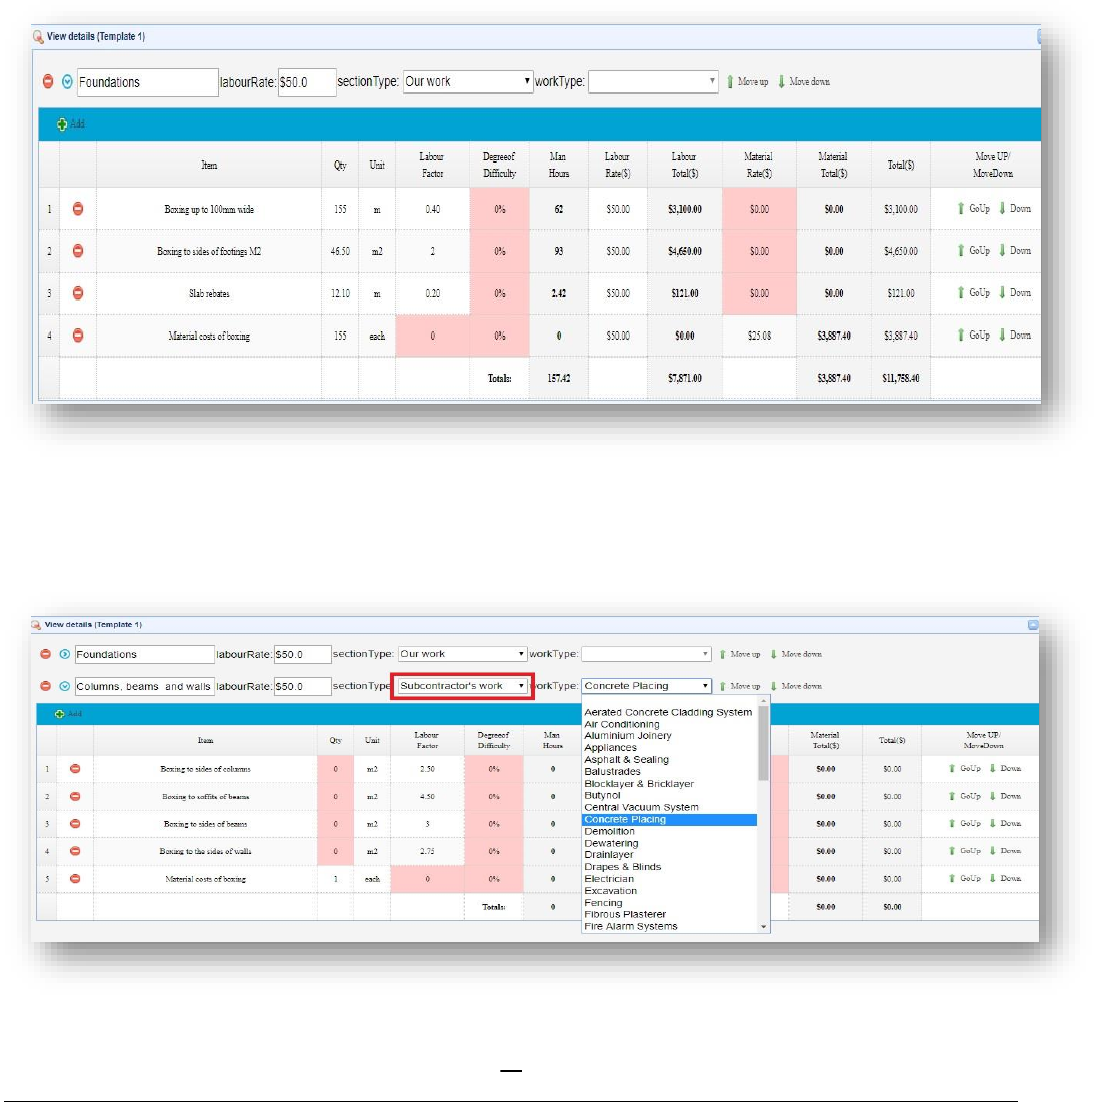1100x1102 pixels.
Task: Select 'Aerated Concrete Cladding System' work type
Action: (668, 712)
